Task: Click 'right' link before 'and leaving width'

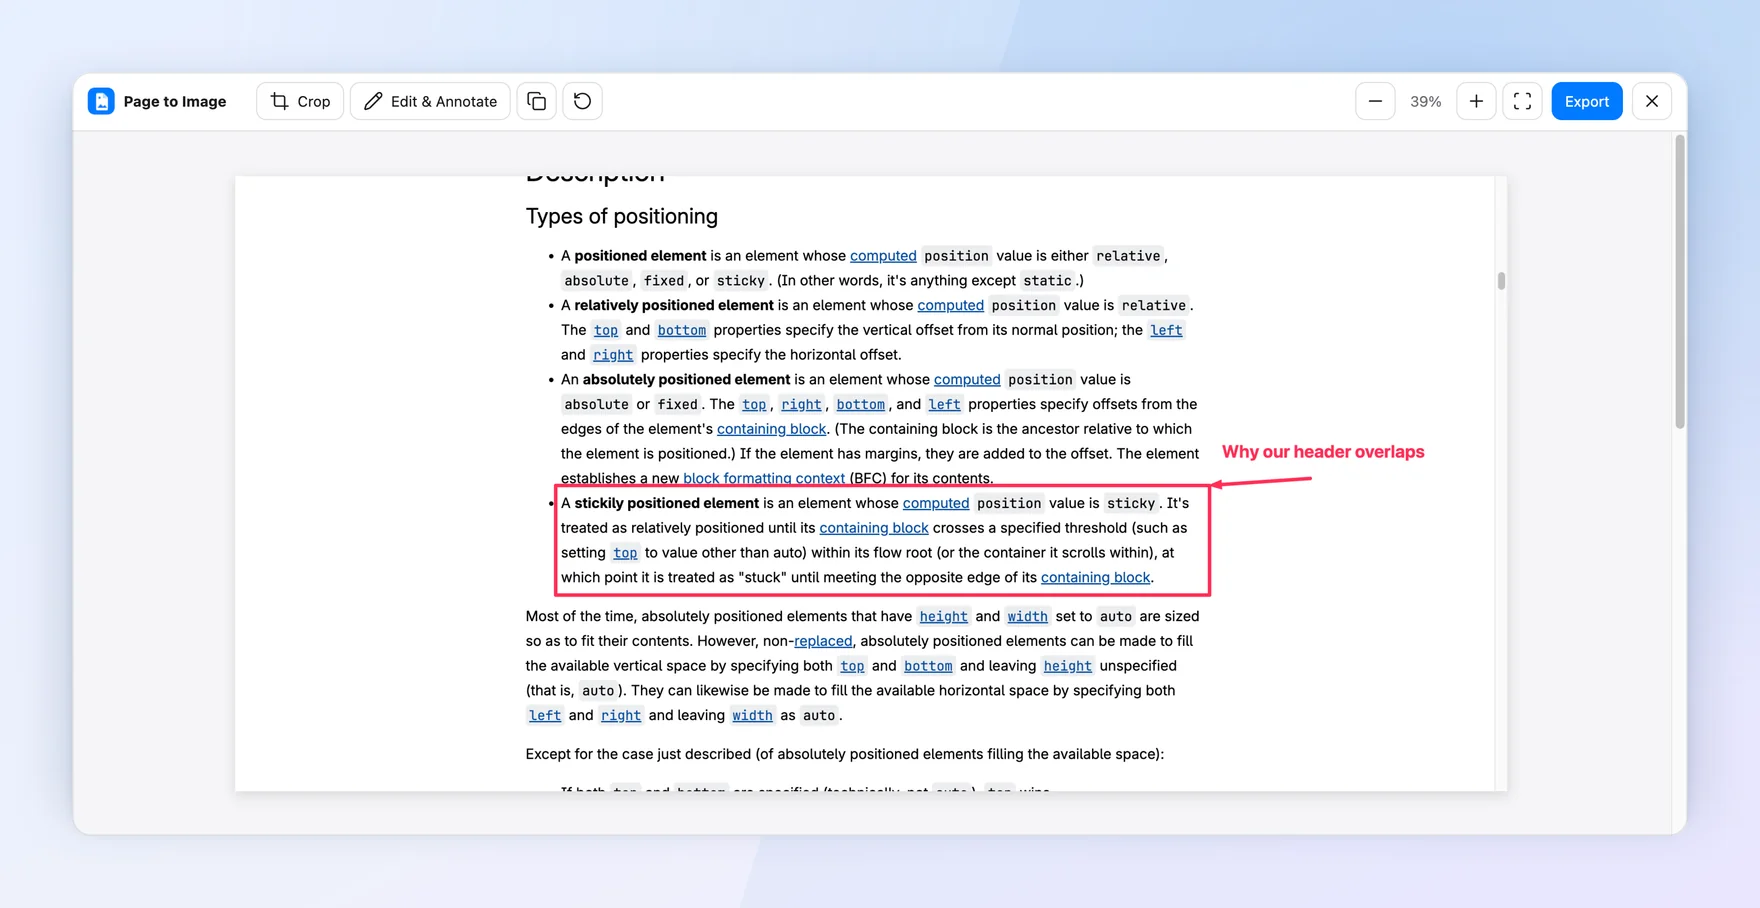Action: pos(621,715)
